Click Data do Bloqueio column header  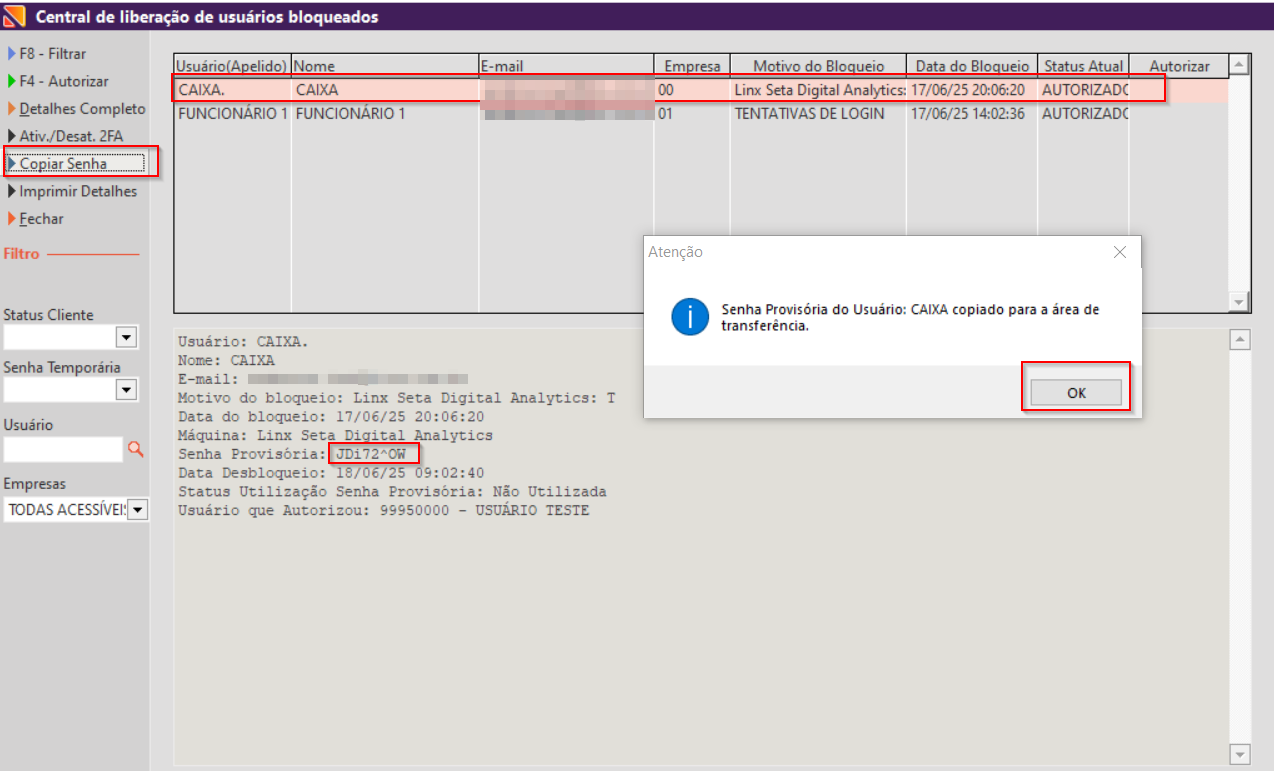(x=972, y=66)
